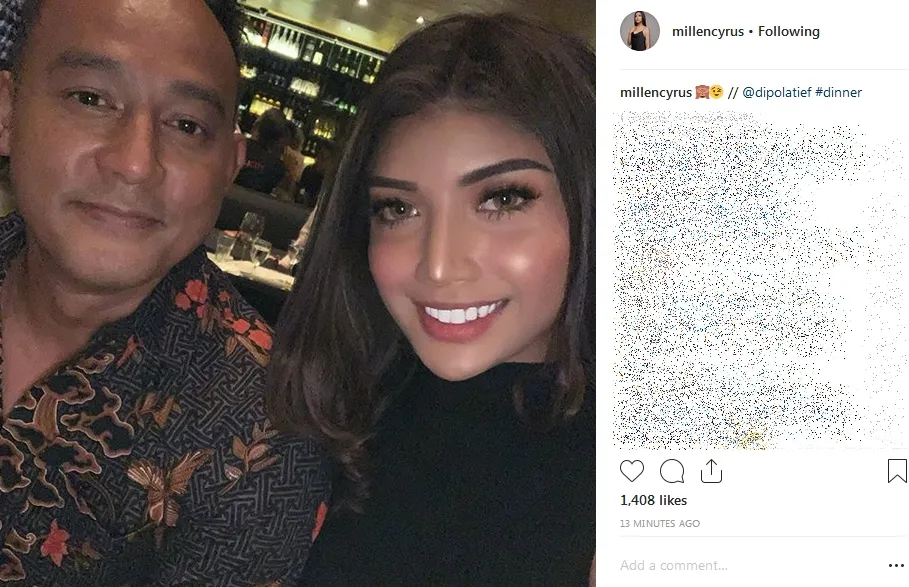Viewport: 909px width, 587px height.
Task: Share the post using the upload arrow icon
Action: tap(711, 471)
